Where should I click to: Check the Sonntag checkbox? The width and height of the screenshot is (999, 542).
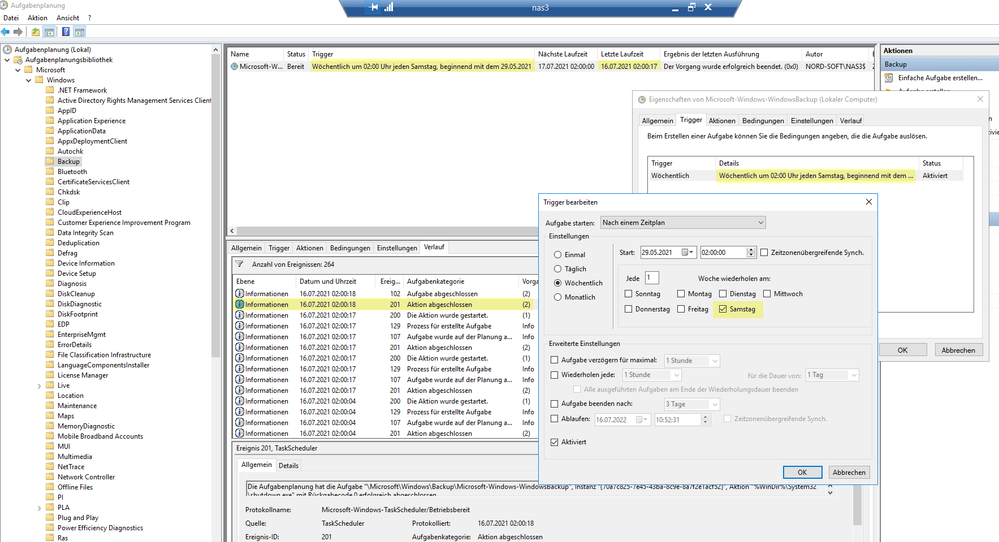click(629, 294)
